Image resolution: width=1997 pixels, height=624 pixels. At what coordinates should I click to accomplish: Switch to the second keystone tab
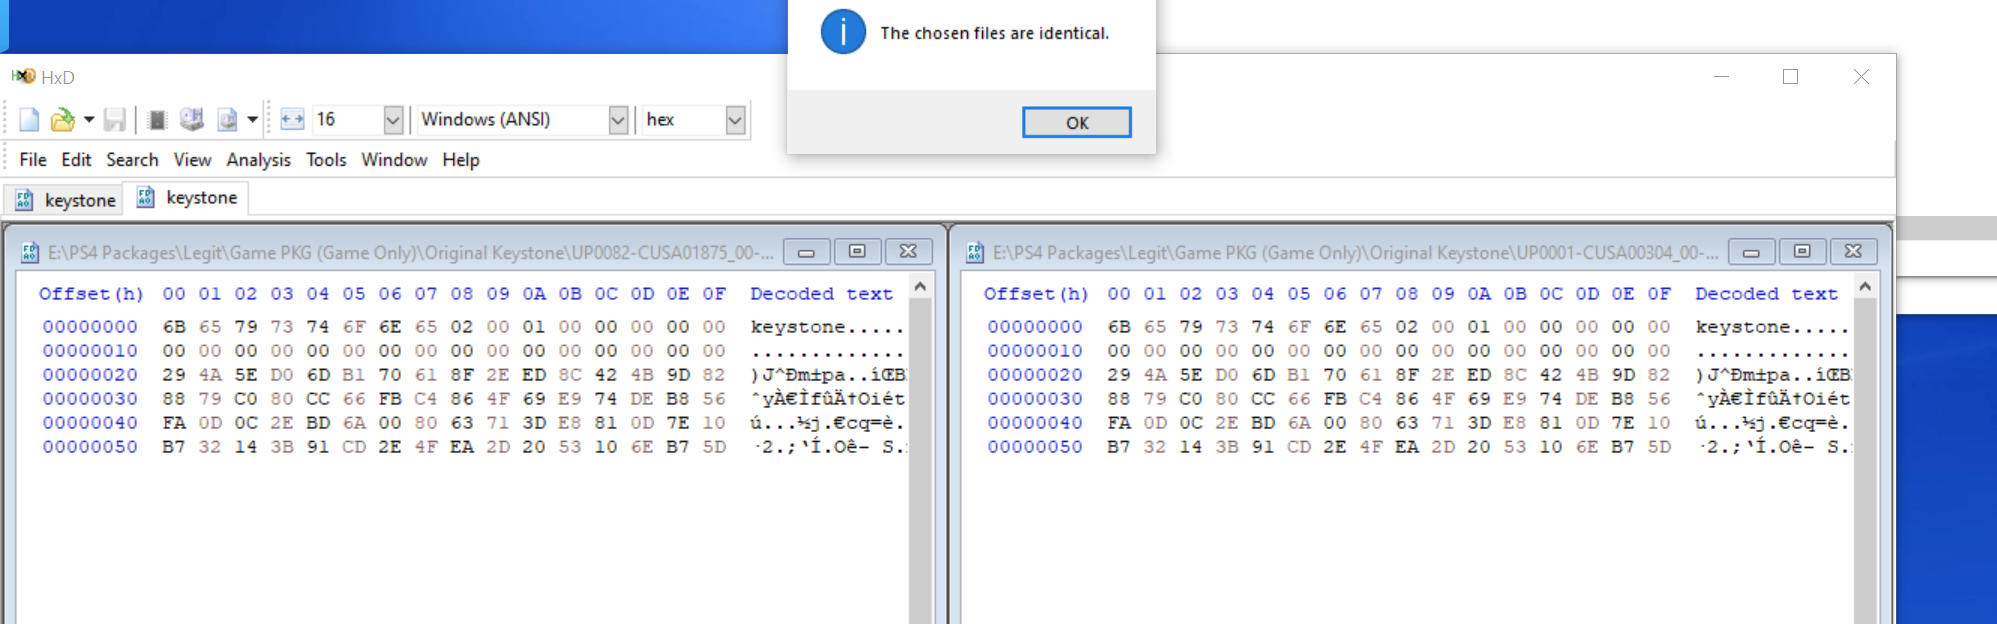(x=186, y=198)
